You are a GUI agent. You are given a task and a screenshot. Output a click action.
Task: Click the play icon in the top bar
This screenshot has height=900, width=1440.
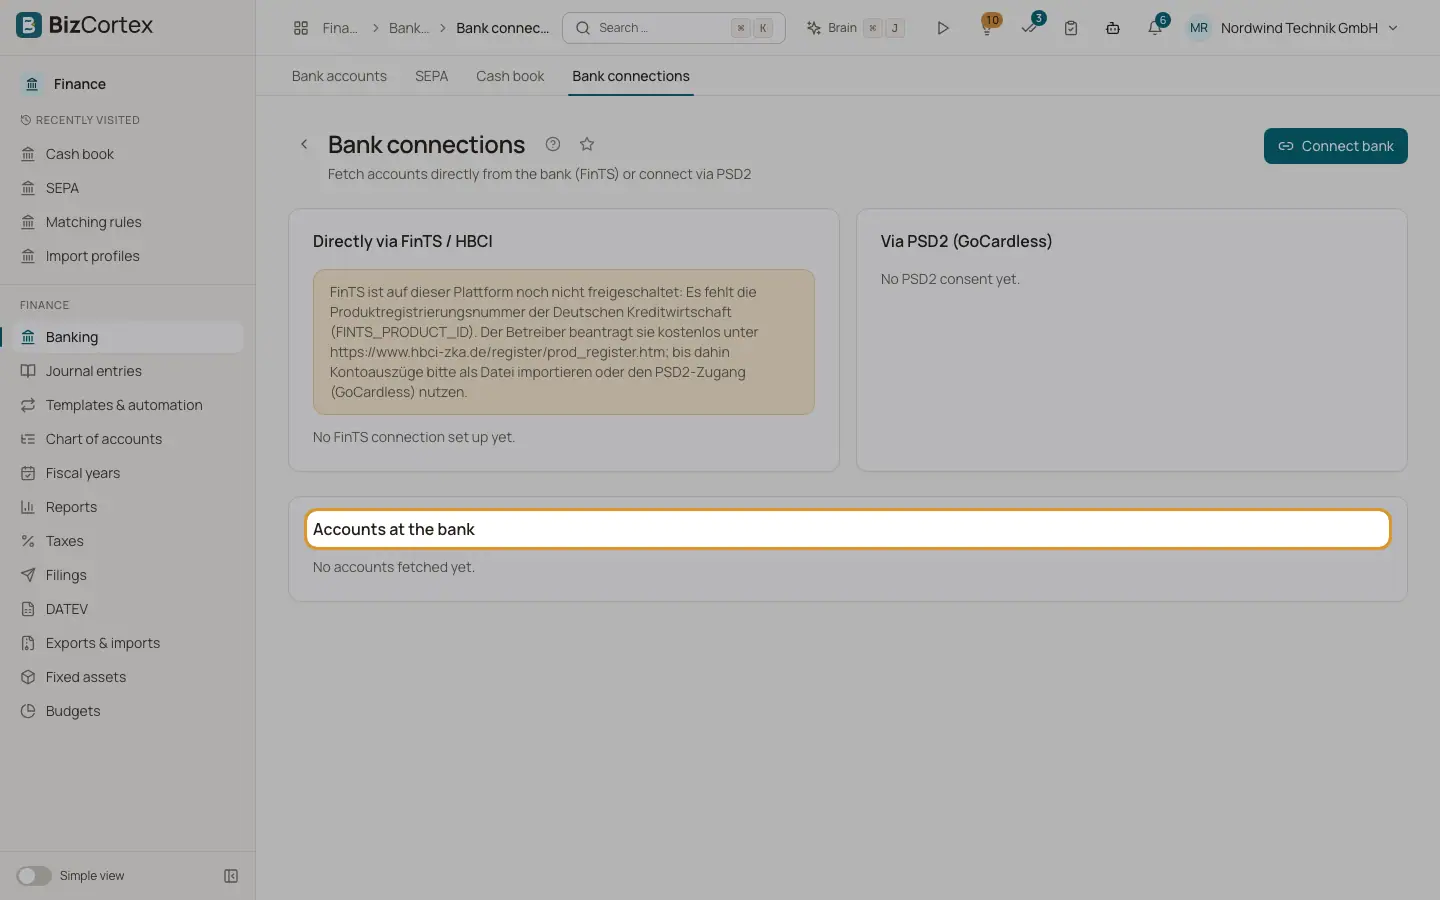pos(942,28)
